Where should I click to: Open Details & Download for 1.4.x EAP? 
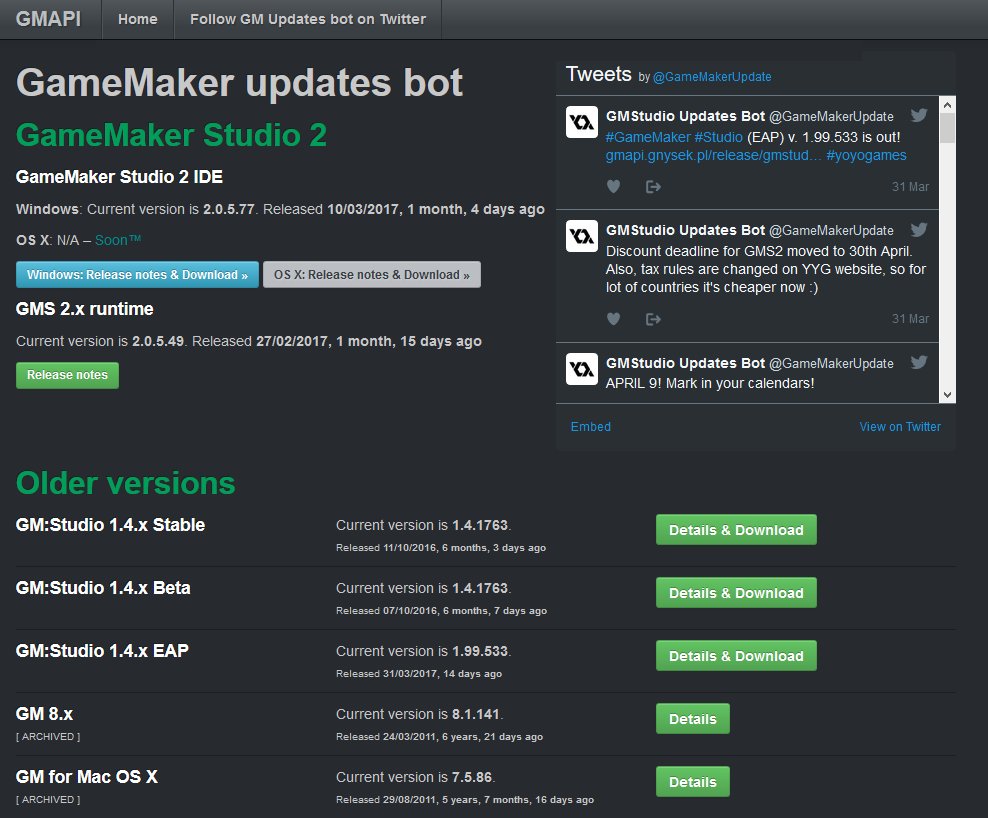[x=736, y=656]
